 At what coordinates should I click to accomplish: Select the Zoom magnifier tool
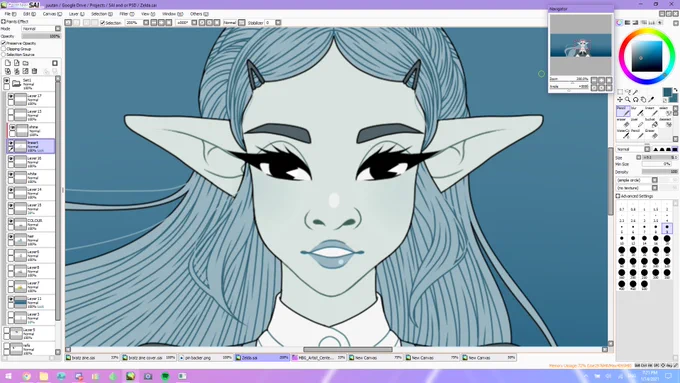[628, 99]
